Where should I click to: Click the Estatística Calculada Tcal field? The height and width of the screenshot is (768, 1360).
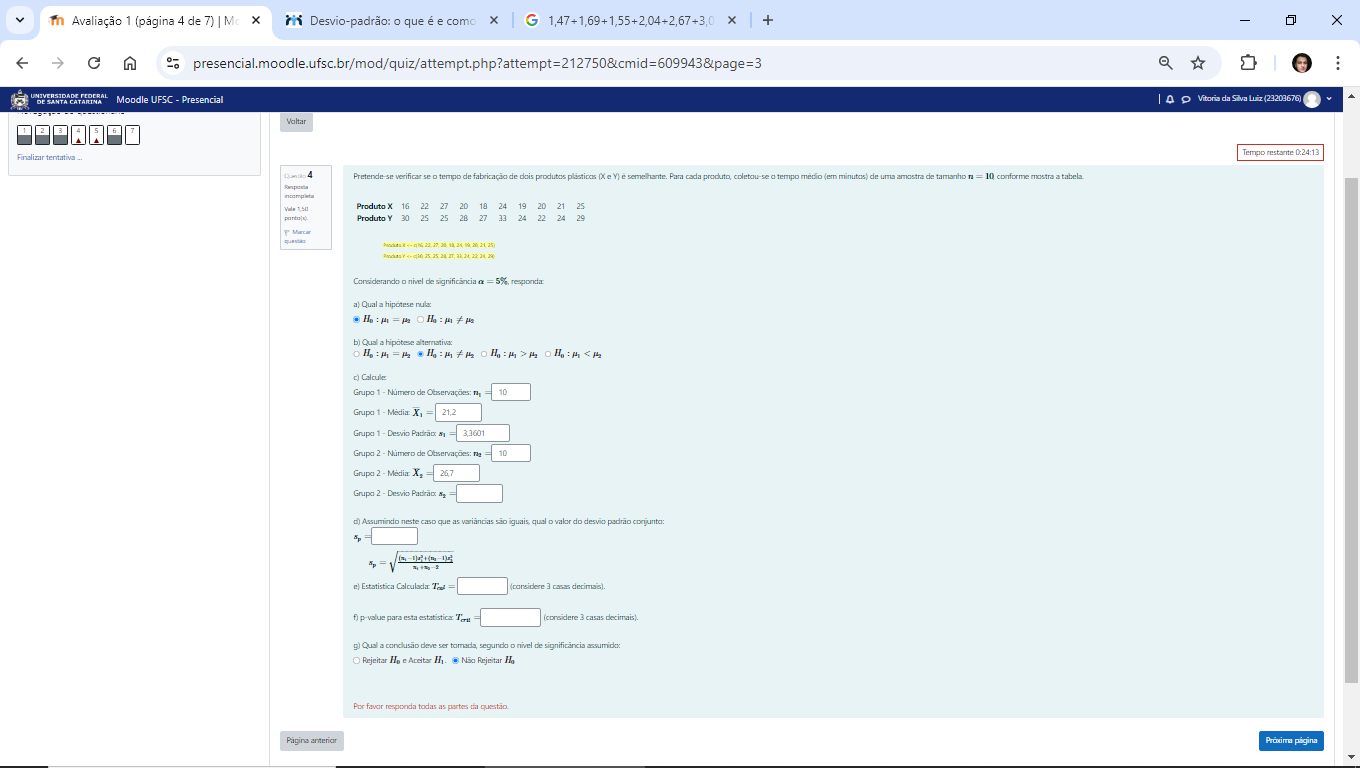point(482,586)
